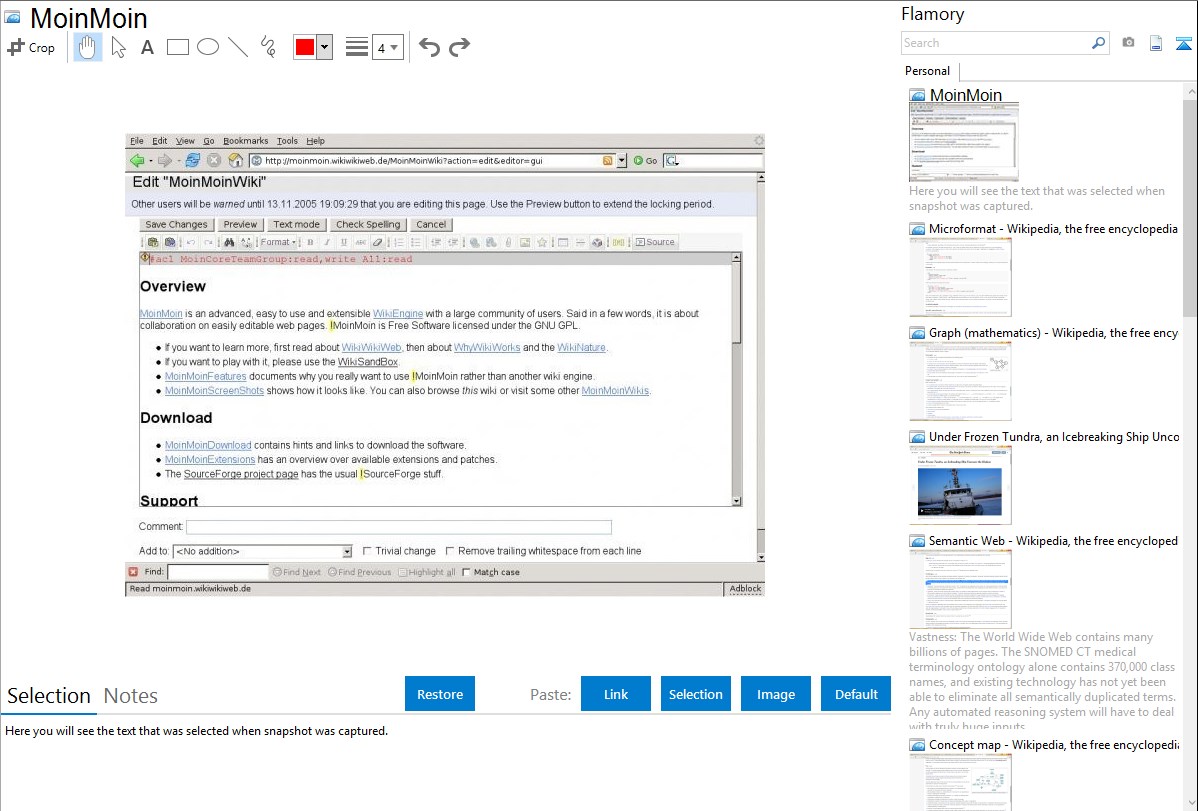Undo the last annotation
This screenshot has height=811, width=1198.
pyautogui.click(x=429, y=47)
